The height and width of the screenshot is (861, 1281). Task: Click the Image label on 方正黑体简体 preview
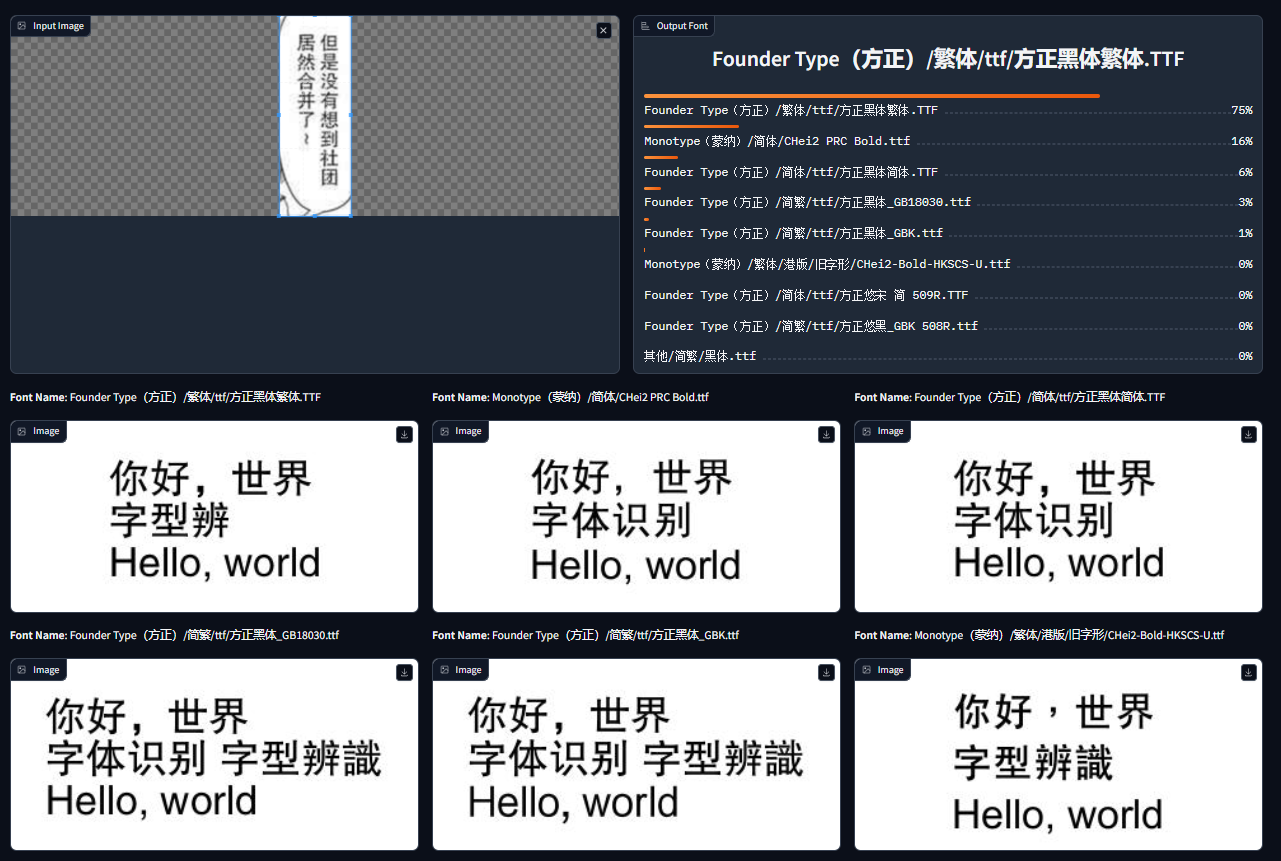tap(882, 431)
